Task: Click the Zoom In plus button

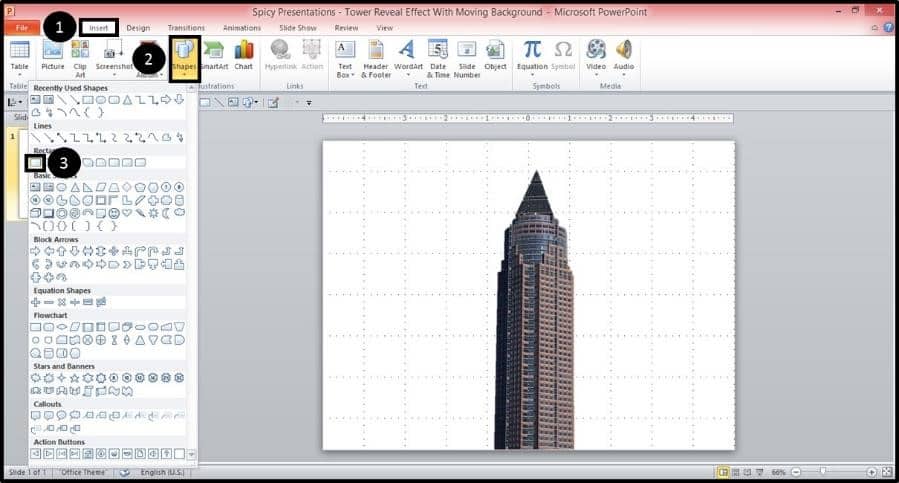Action: coord(871,472)
